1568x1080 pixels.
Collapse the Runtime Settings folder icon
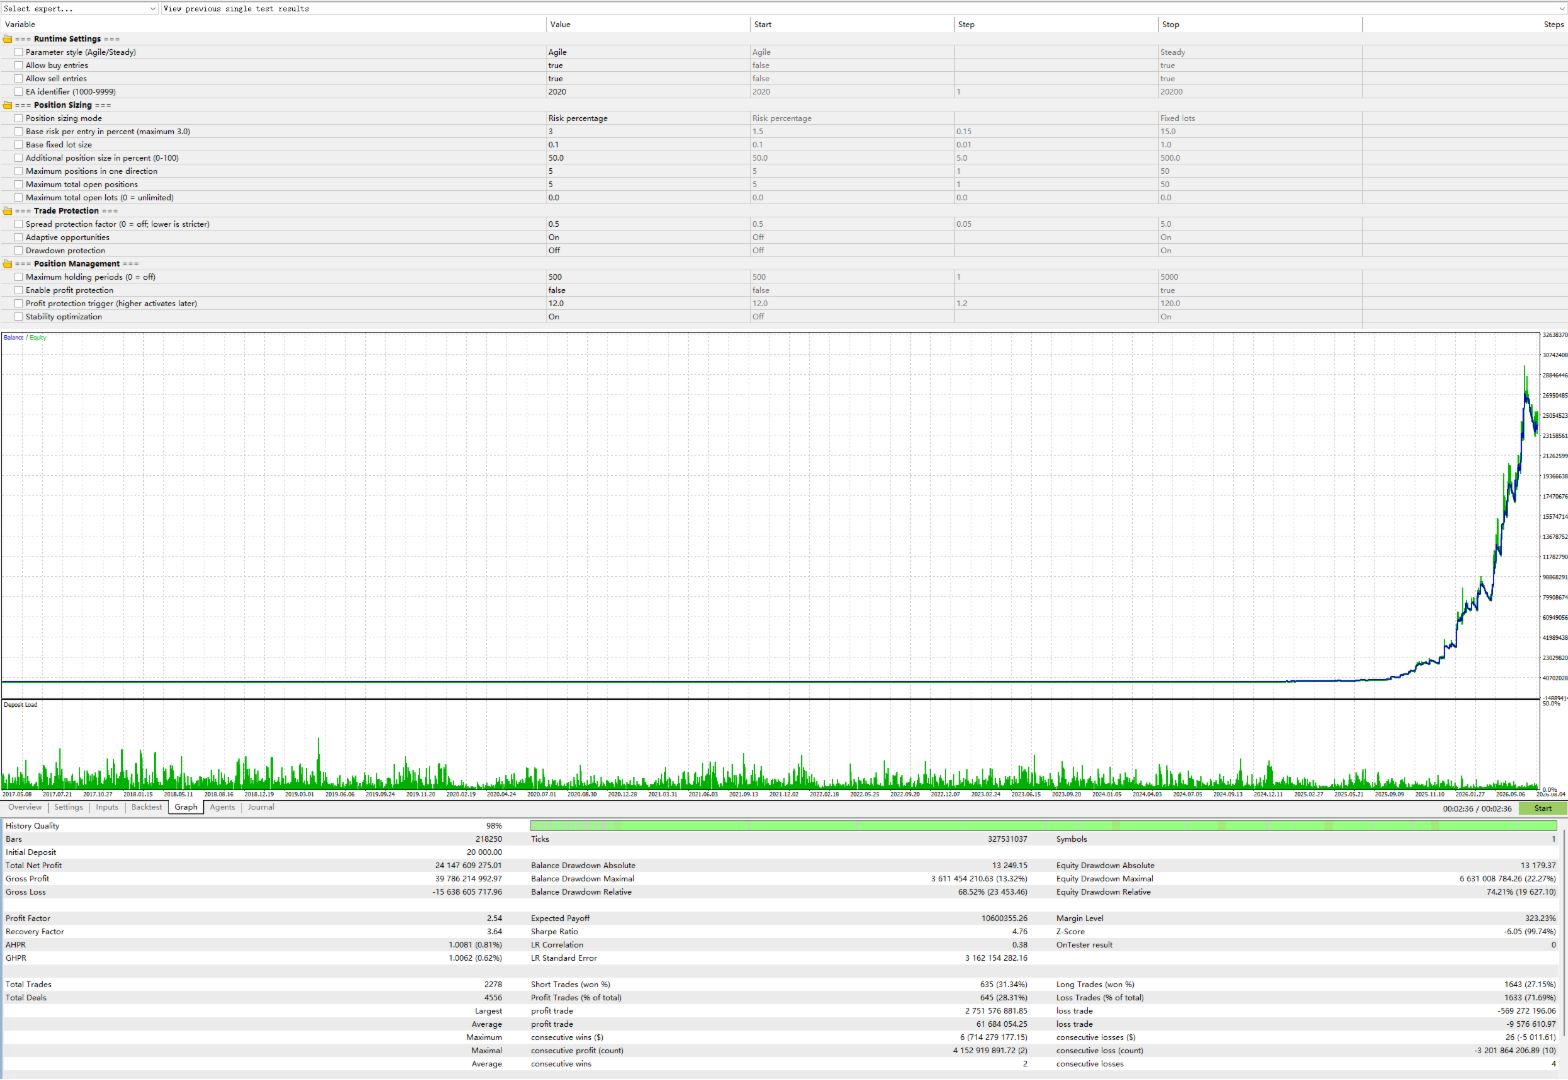pyautogui.click(x=8, y=39)
